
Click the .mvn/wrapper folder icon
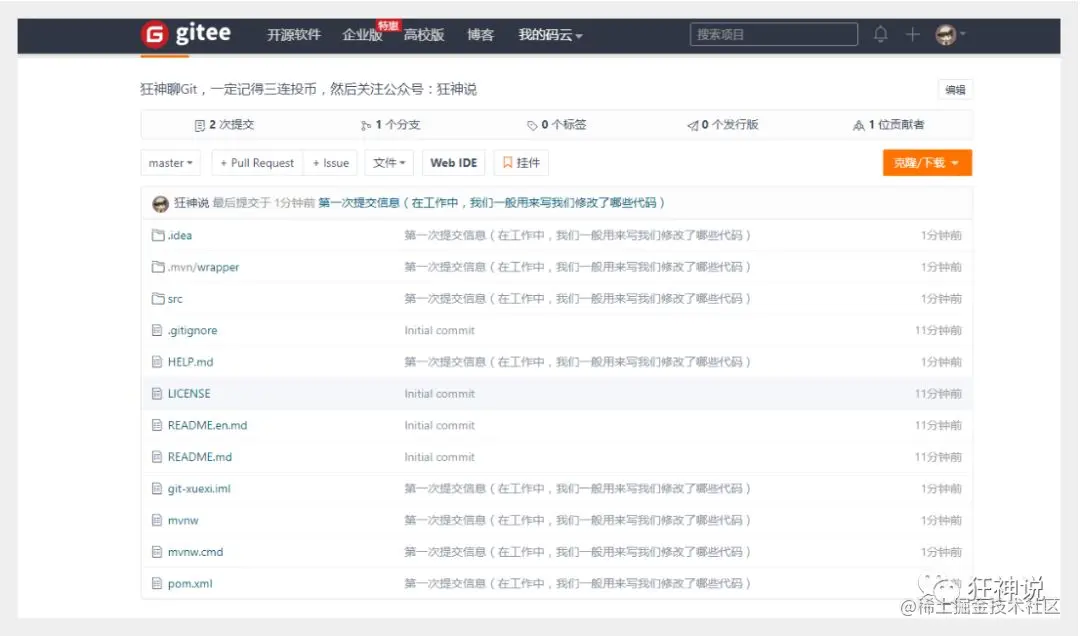158,267
